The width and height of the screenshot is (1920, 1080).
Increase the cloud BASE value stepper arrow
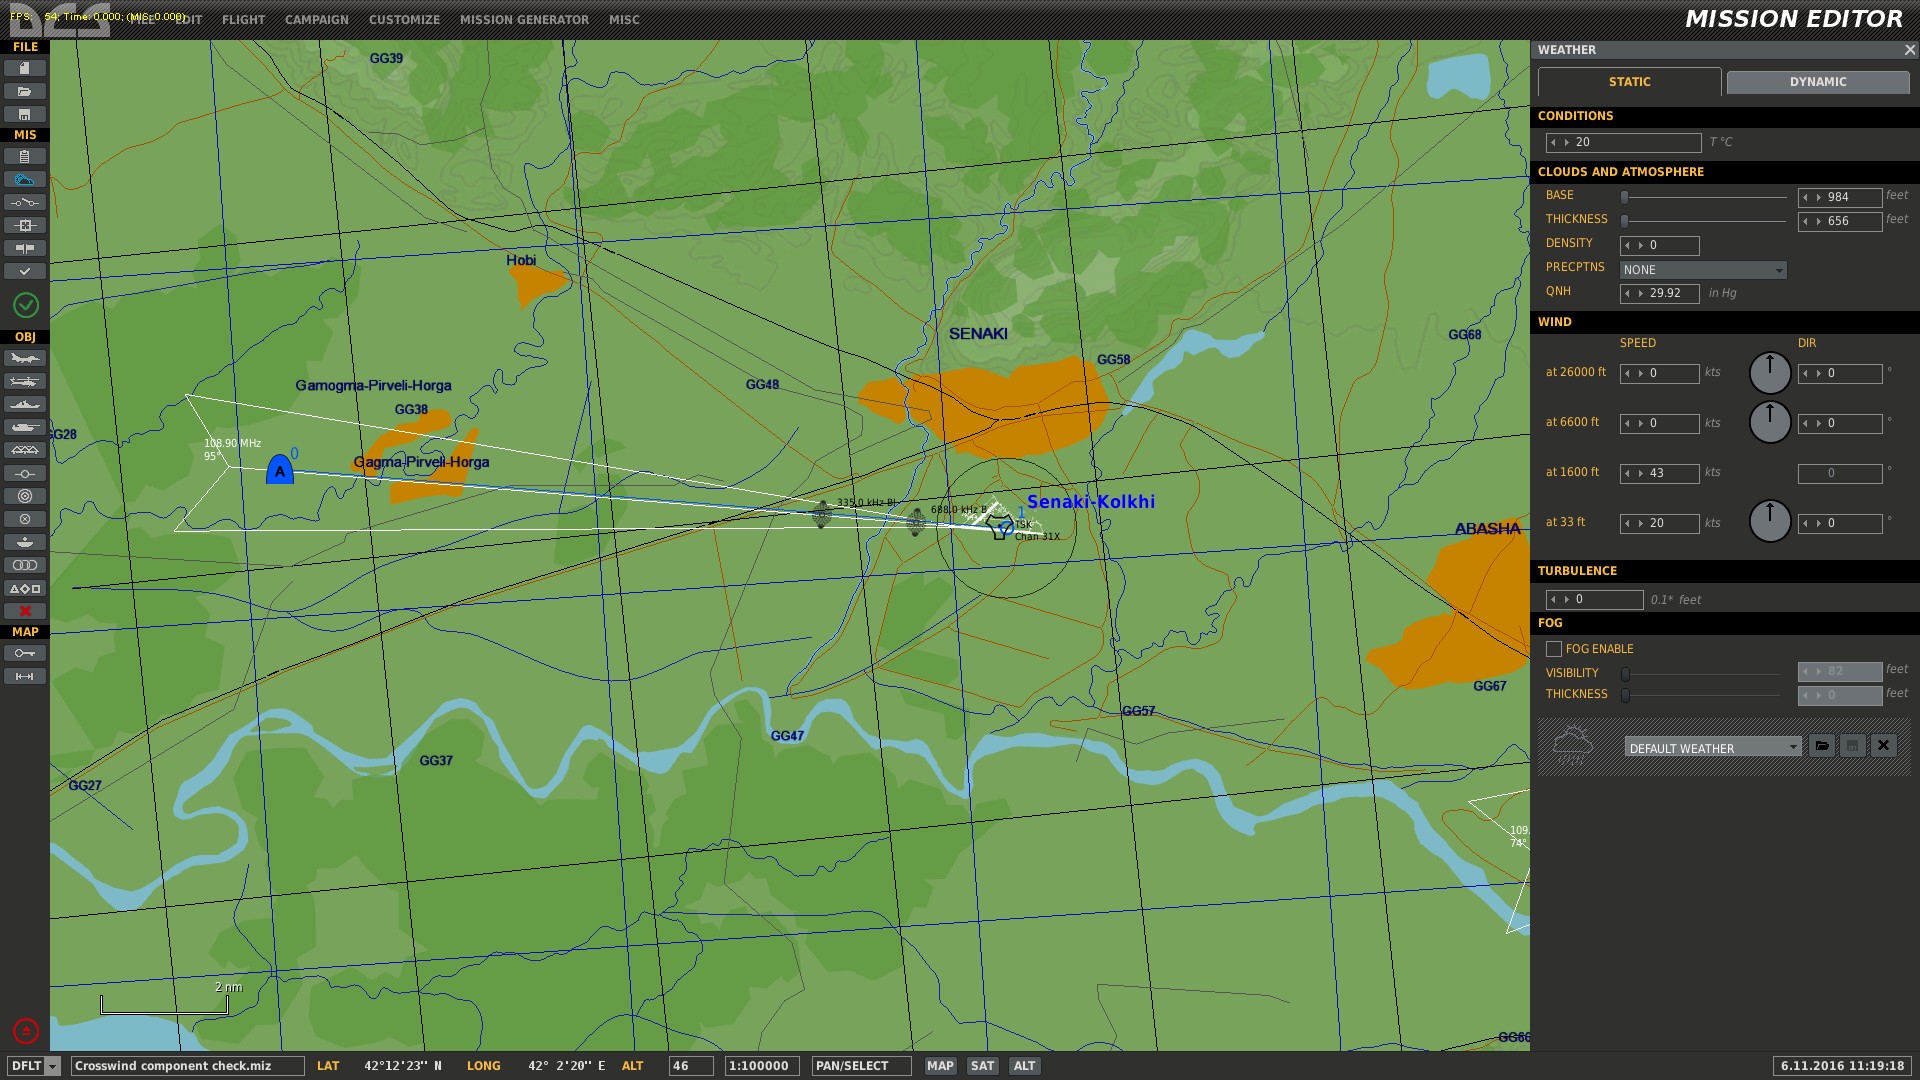(1819, 198)
